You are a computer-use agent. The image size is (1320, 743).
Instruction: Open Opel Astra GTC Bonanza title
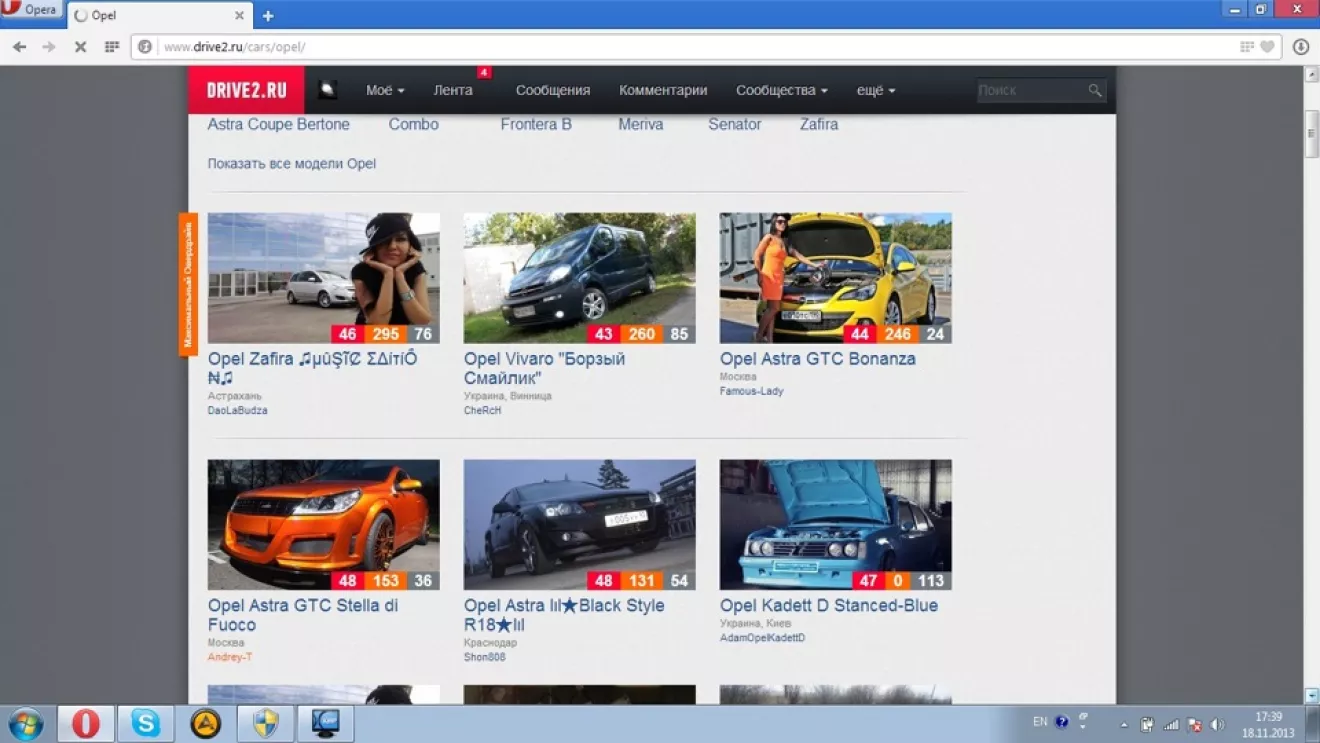pos(818,359)
